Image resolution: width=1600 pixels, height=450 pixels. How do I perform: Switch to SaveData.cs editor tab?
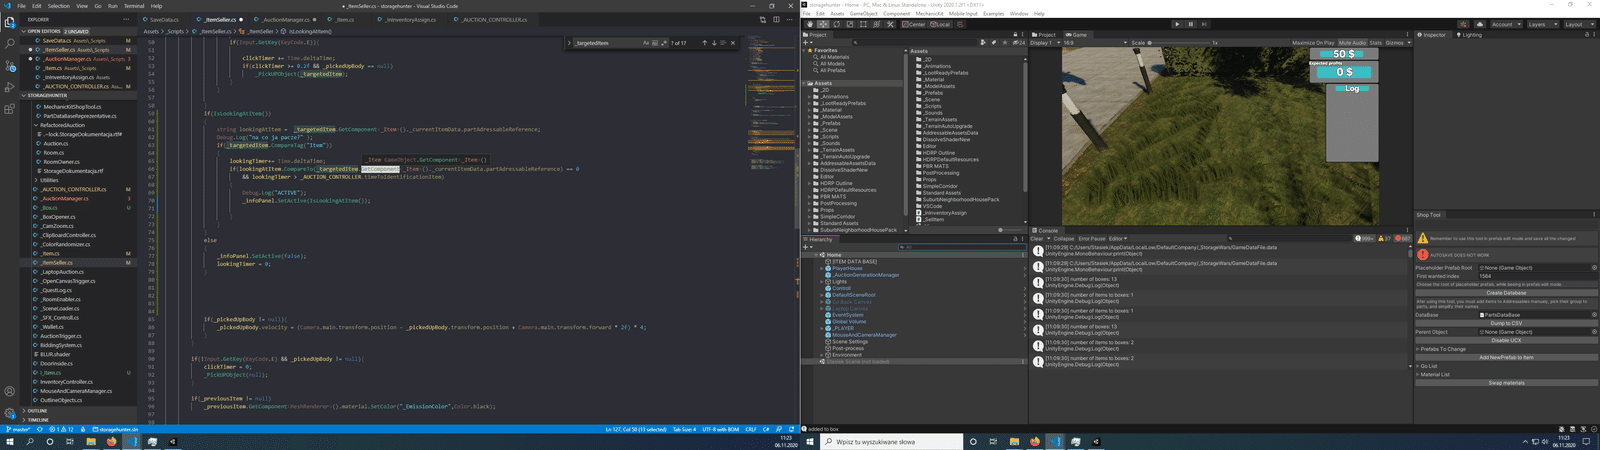tap(163, 20)
